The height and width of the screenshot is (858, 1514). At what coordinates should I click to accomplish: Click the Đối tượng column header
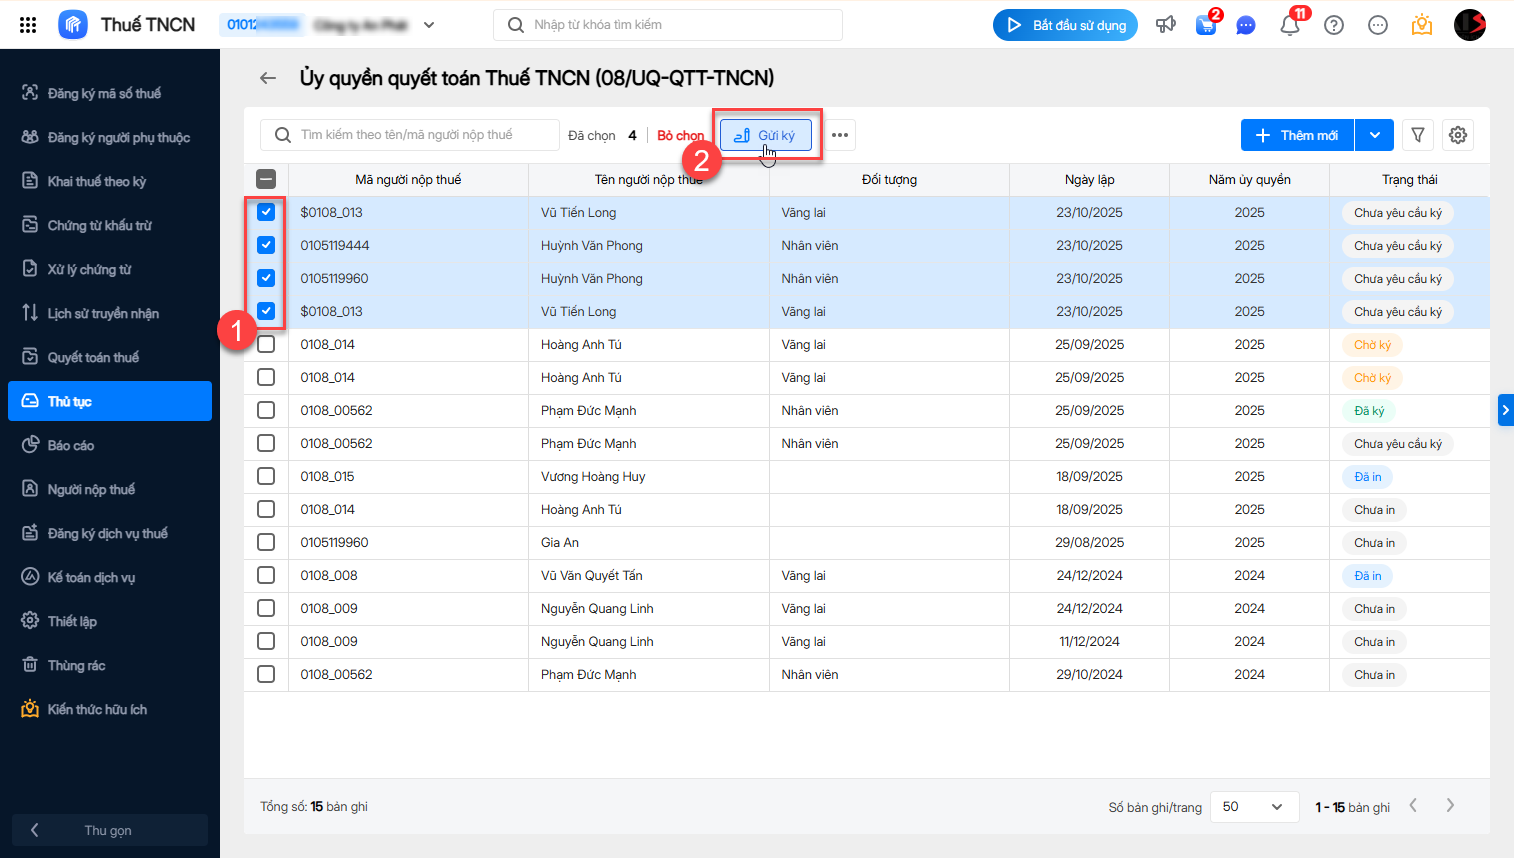(x=889, y=180)
